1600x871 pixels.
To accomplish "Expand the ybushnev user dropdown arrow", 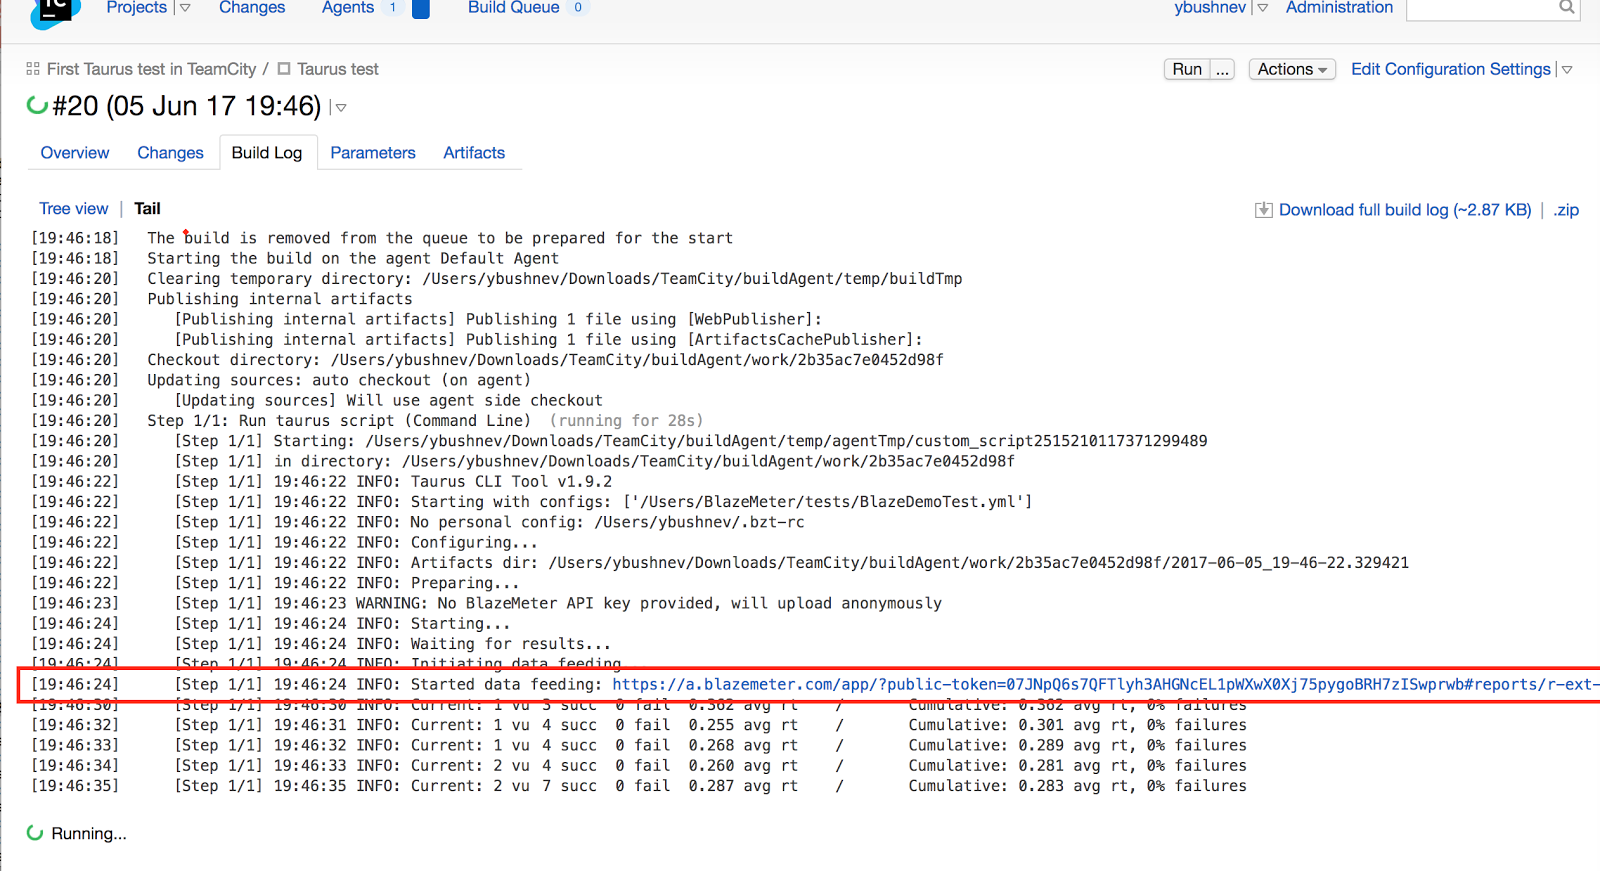I will 1262,8.
